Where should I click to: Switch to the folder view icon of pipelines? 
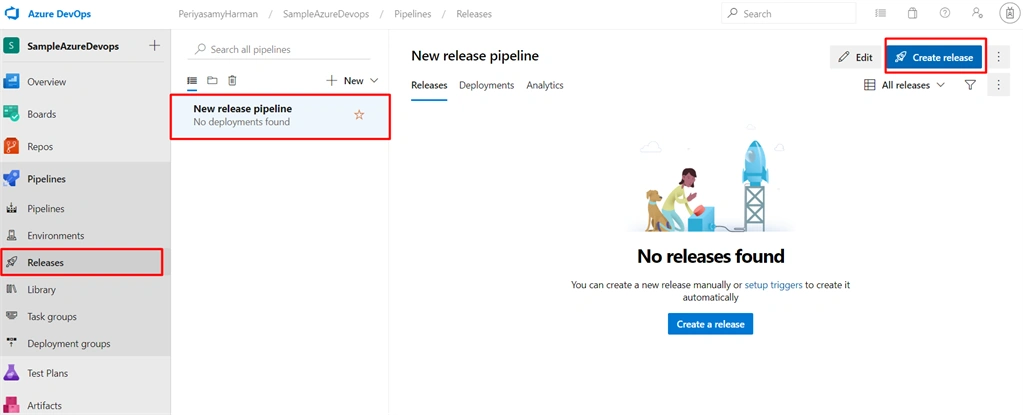(212, 80)
